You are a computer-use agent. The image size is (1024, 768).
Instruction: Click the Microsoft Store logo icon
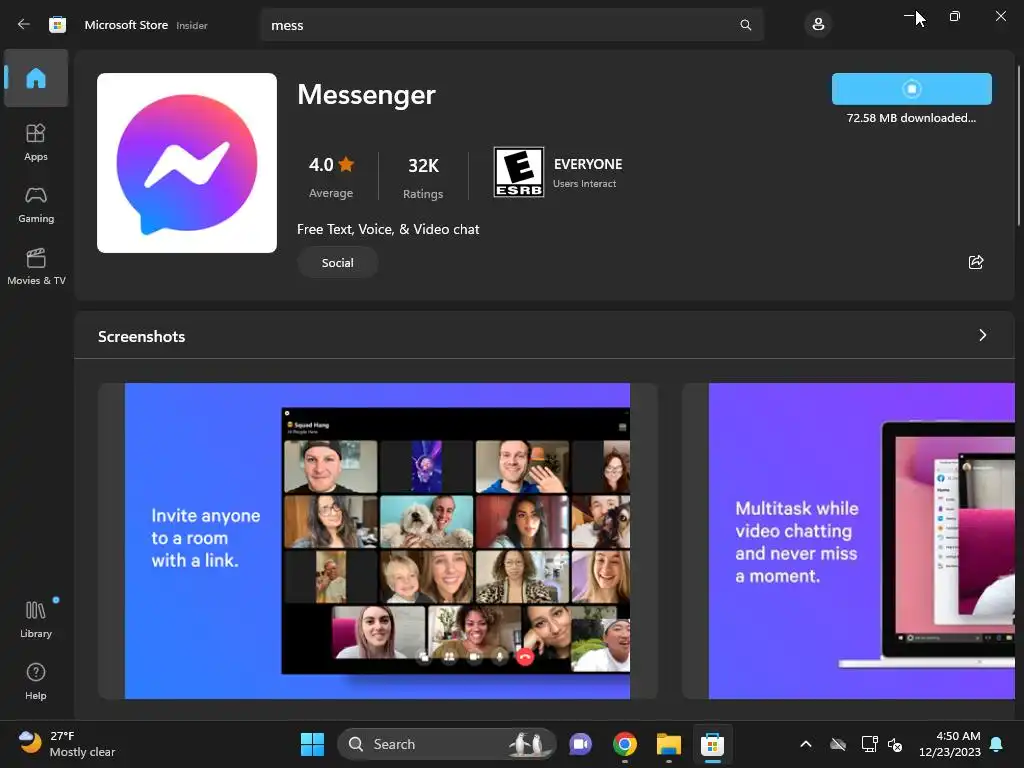point(57,25)
